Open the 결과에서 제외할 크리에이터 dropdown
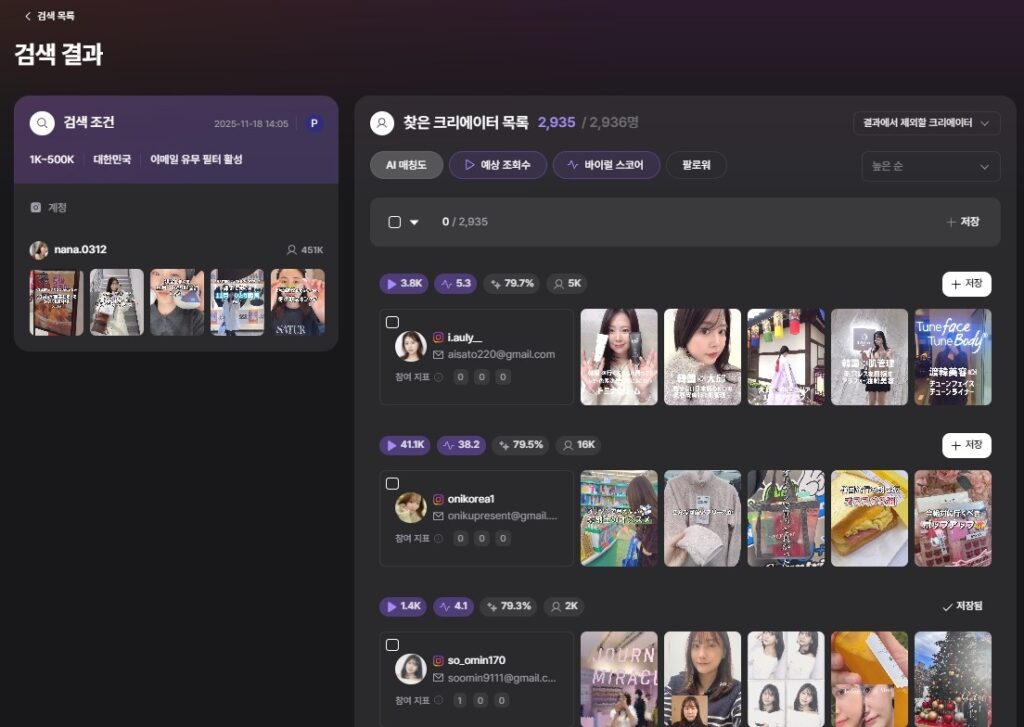Screen dimensions: 1024x727 click(927, 123)
